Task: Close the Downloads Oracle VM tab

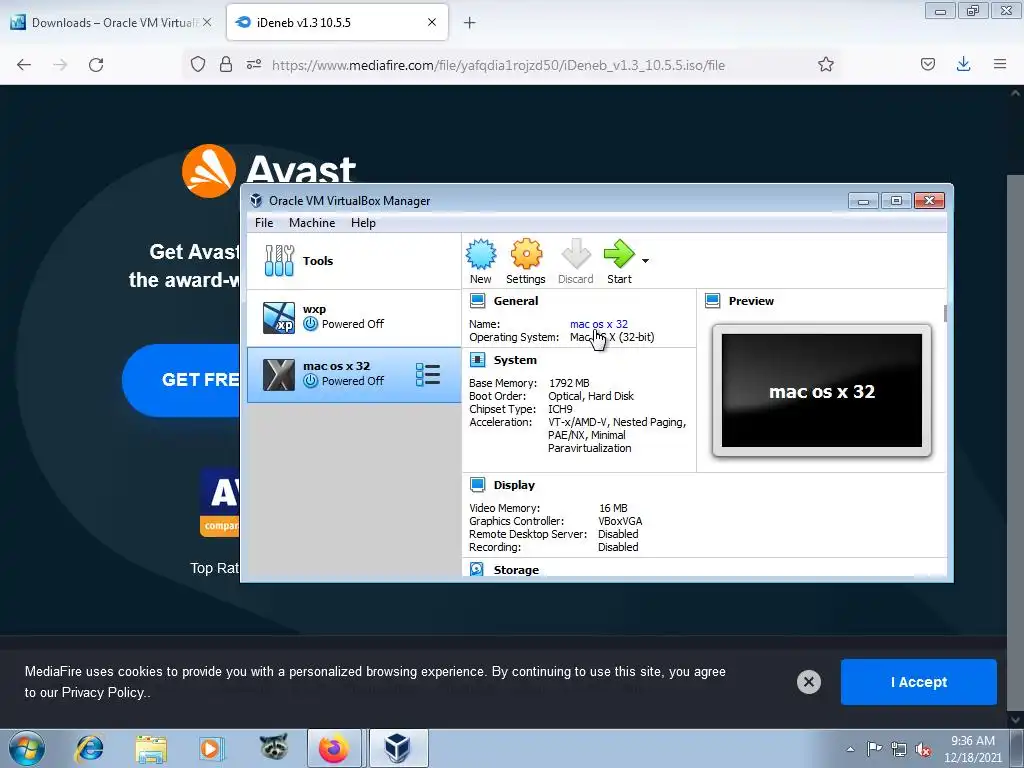Action: [207, 22]
